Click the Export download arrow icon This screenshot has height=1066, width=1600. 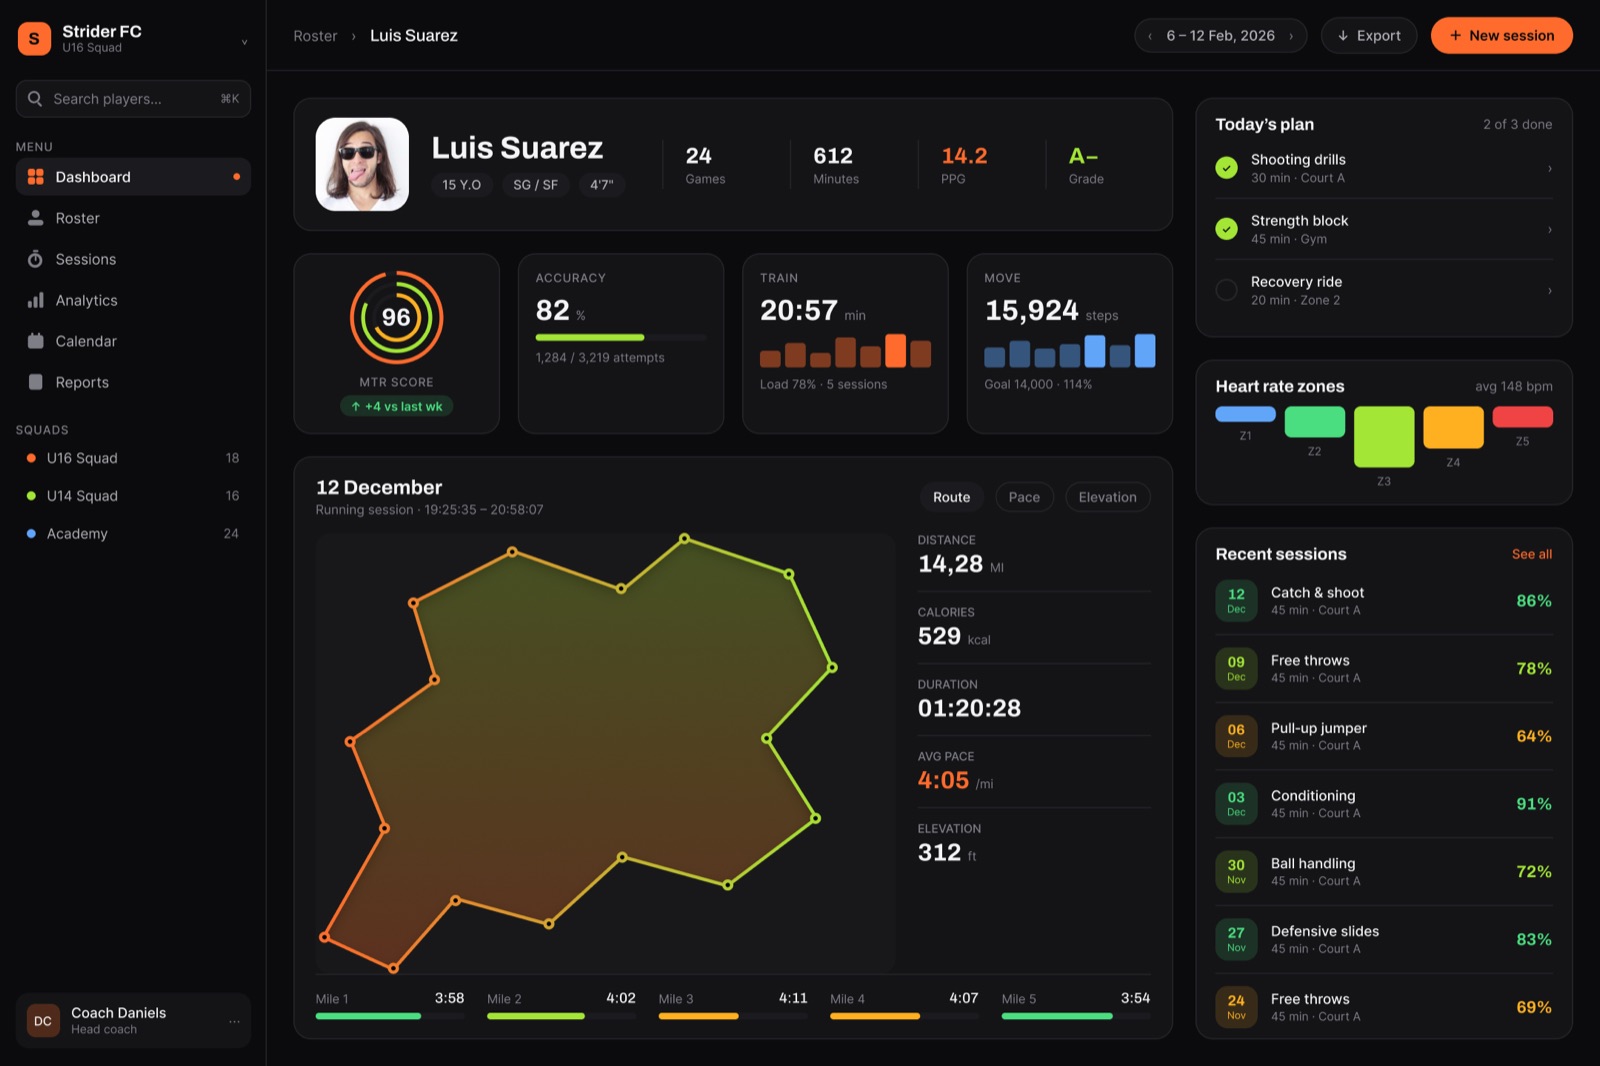click(x=1343, y=36)
